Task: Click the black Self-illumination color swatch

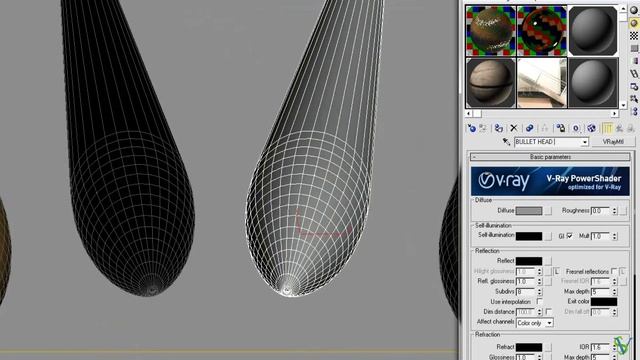Action: click(x=529, y=236)
